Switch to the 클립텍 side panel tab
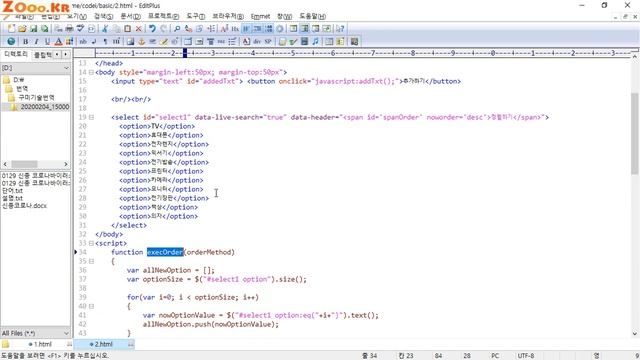The image size is (640, 360). coord(42,54)
